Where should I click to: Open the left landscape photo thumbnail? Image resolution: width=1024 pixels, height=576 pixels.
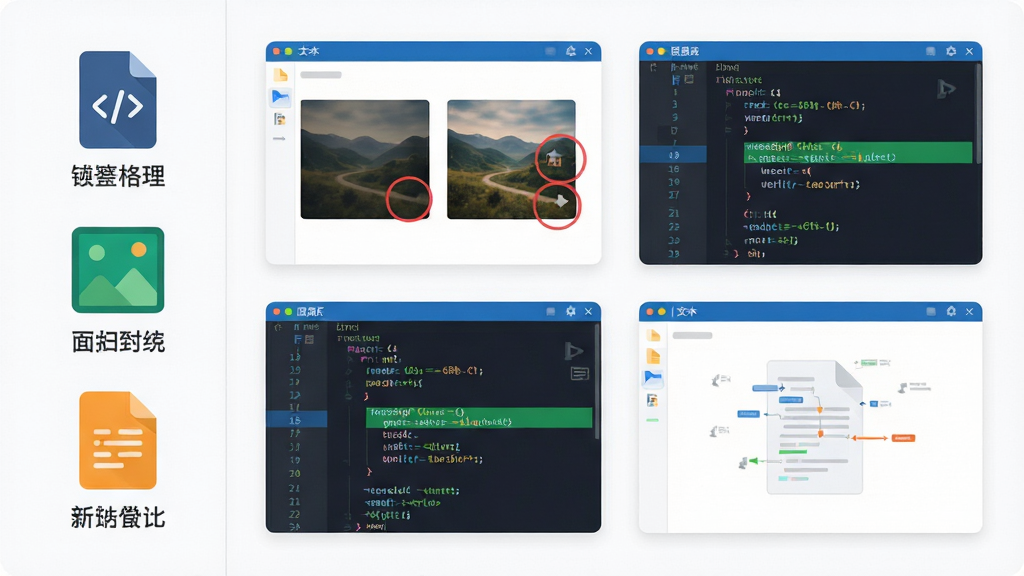click(x=365, y=159)
